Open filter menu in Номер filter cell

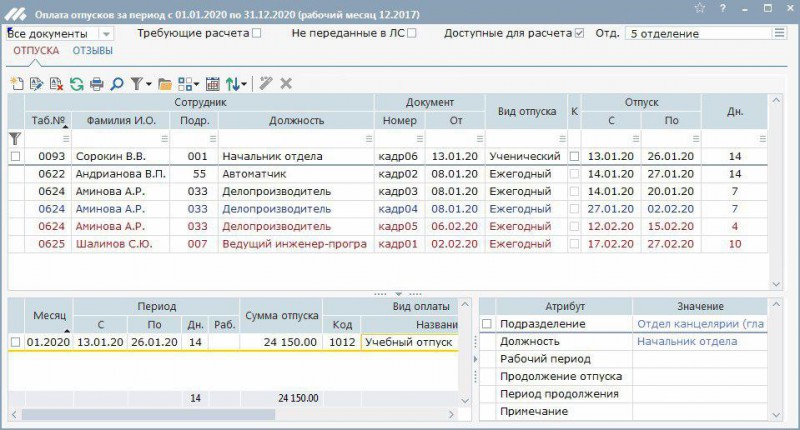pos(419,139)
